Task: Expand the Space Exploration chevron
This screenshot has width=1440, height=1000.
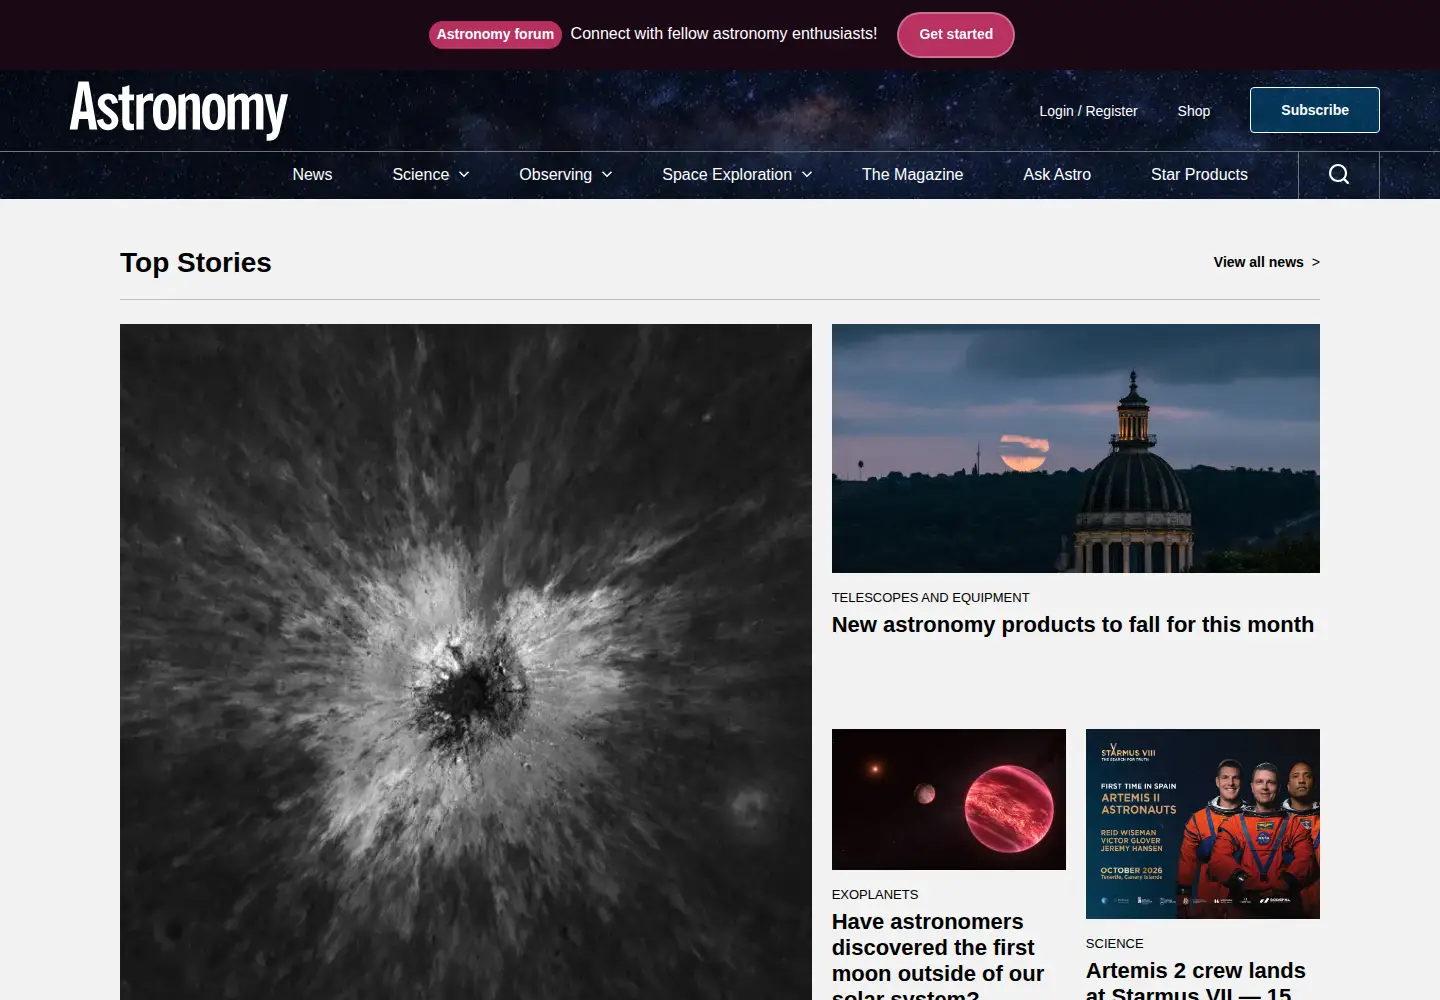Action: (807, 175)
